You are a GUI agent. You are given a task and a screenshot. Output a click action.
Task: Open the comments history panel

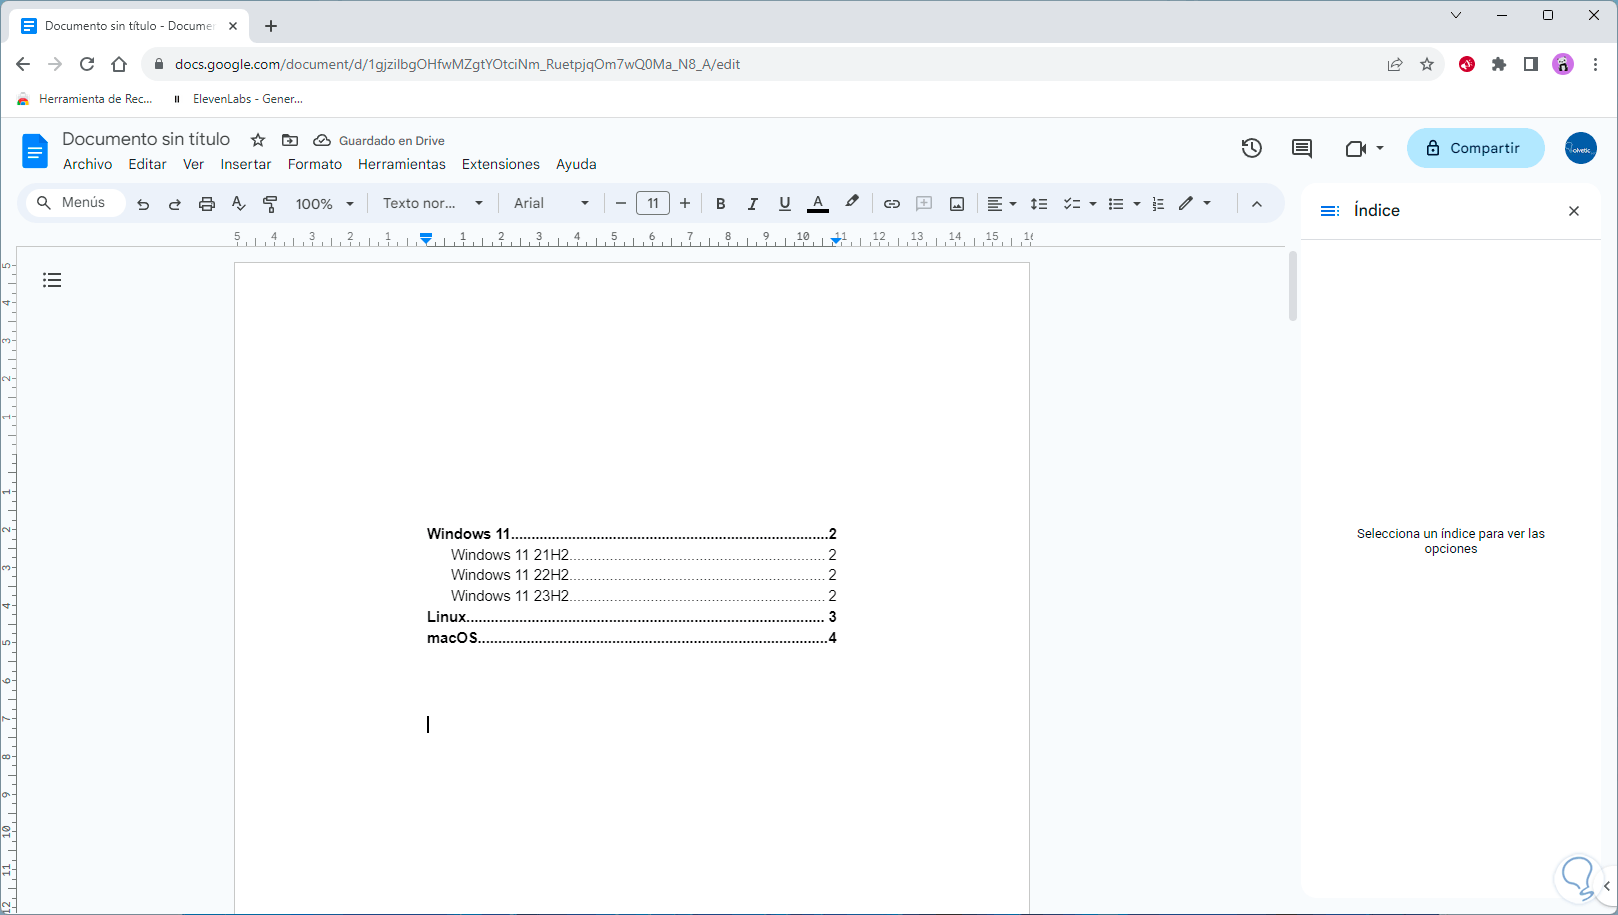1302,148
